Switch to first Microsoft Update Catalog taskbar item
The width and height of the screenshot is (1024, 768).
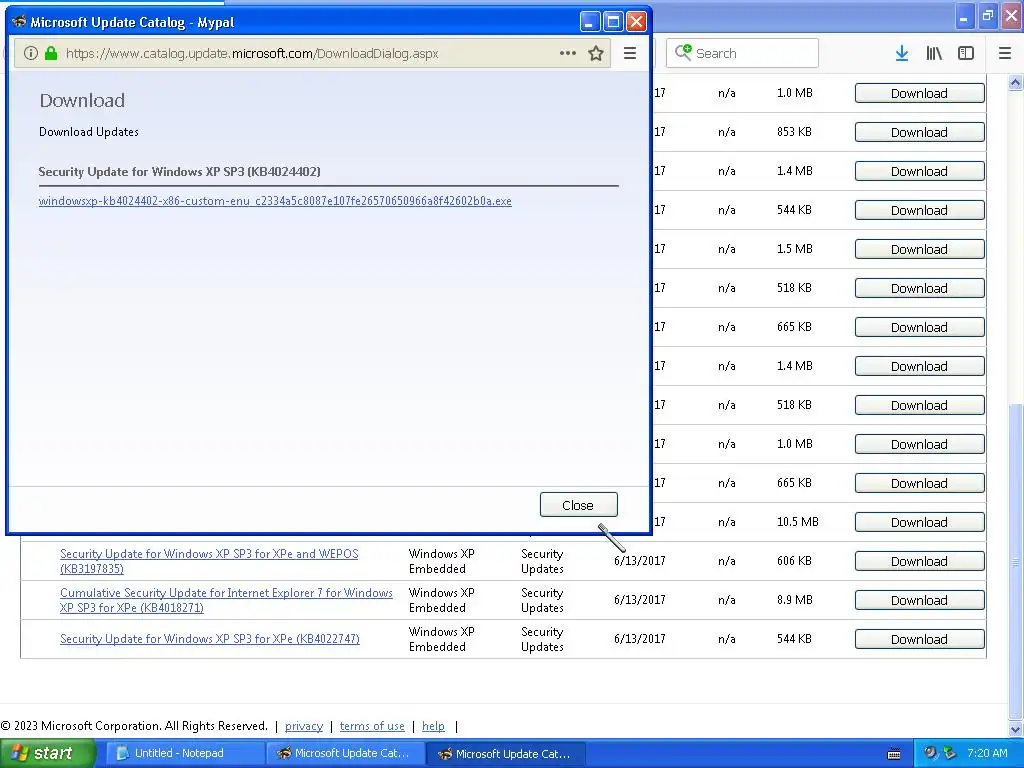click(345, 754)
